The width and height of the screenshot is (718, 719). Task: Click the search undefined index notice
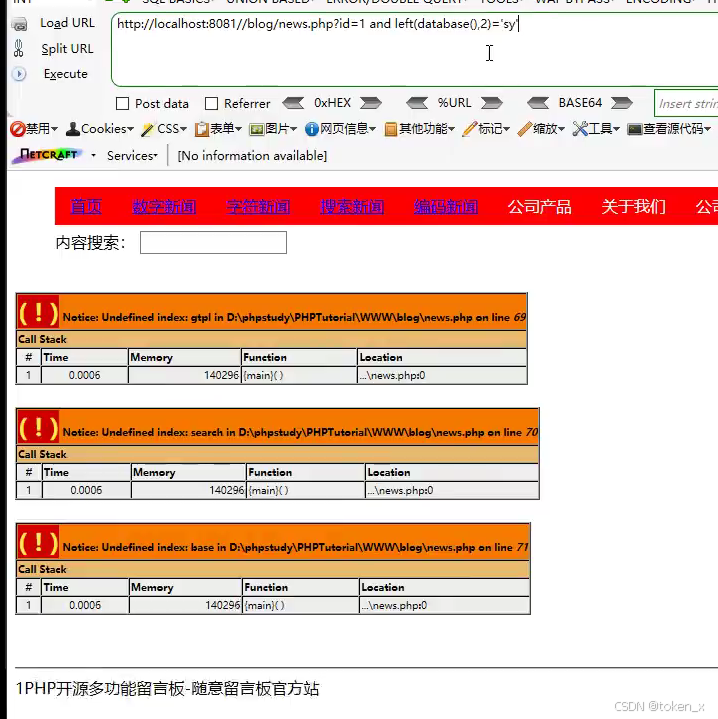point(300,432)
